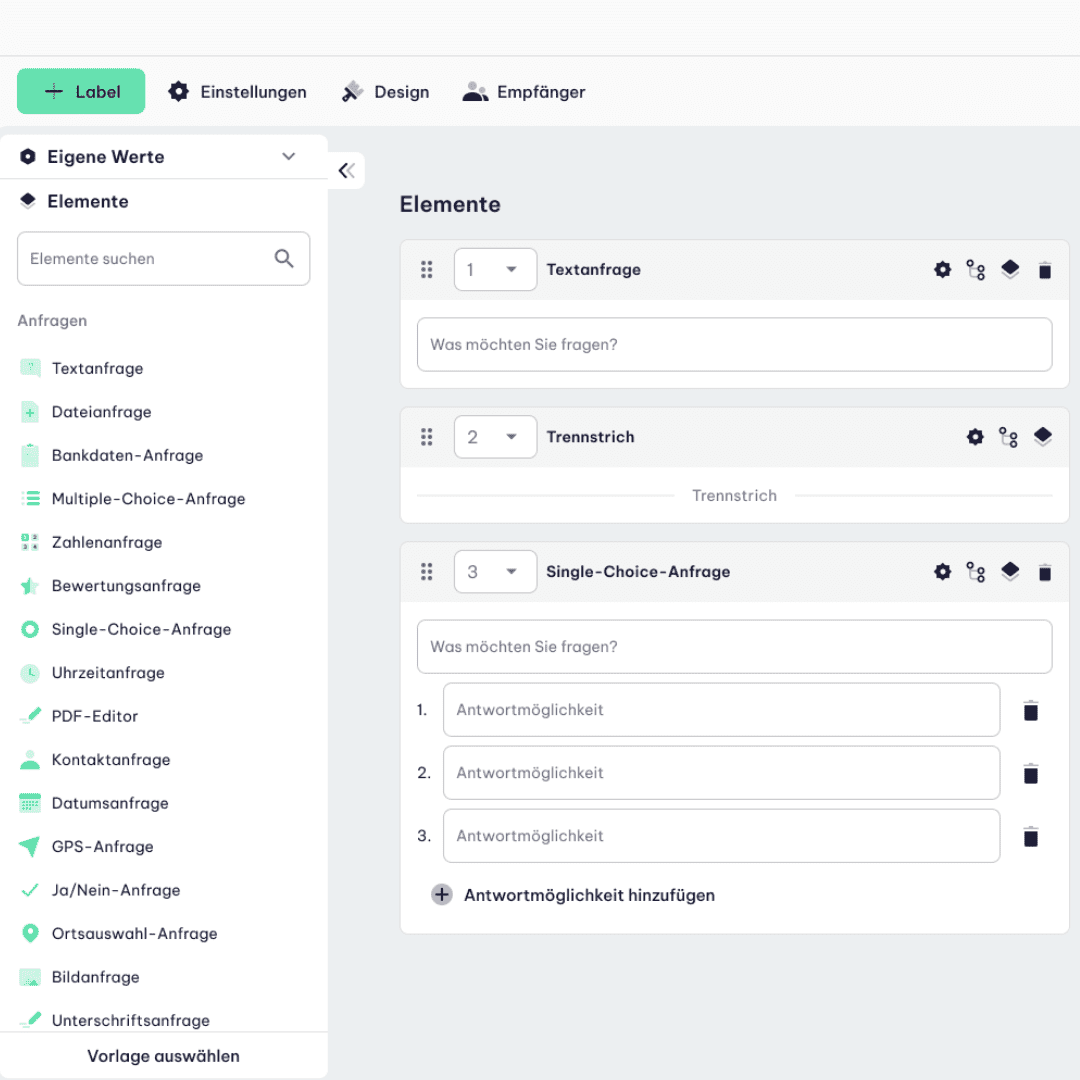Viewport: 1080px width, 1080px height.
Task: Add a Textanfrage from the sidebar
Action: (x=83, y=368)
